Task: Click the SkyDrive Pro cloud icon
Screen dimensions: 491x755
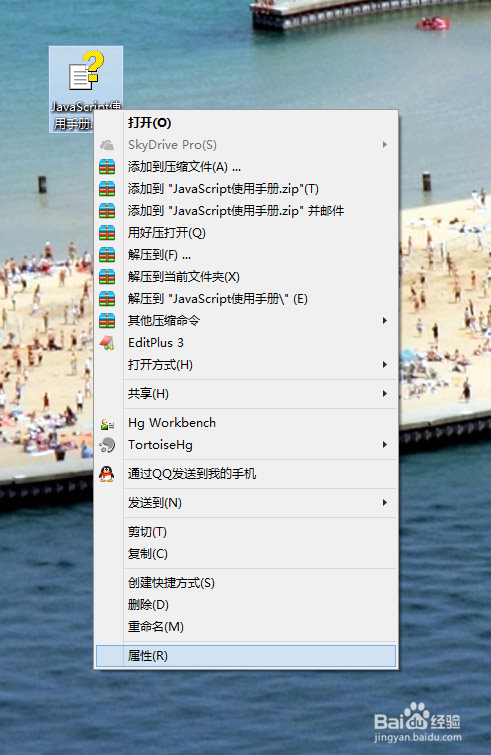Action: pyautogui.click(x=107, y=145)
